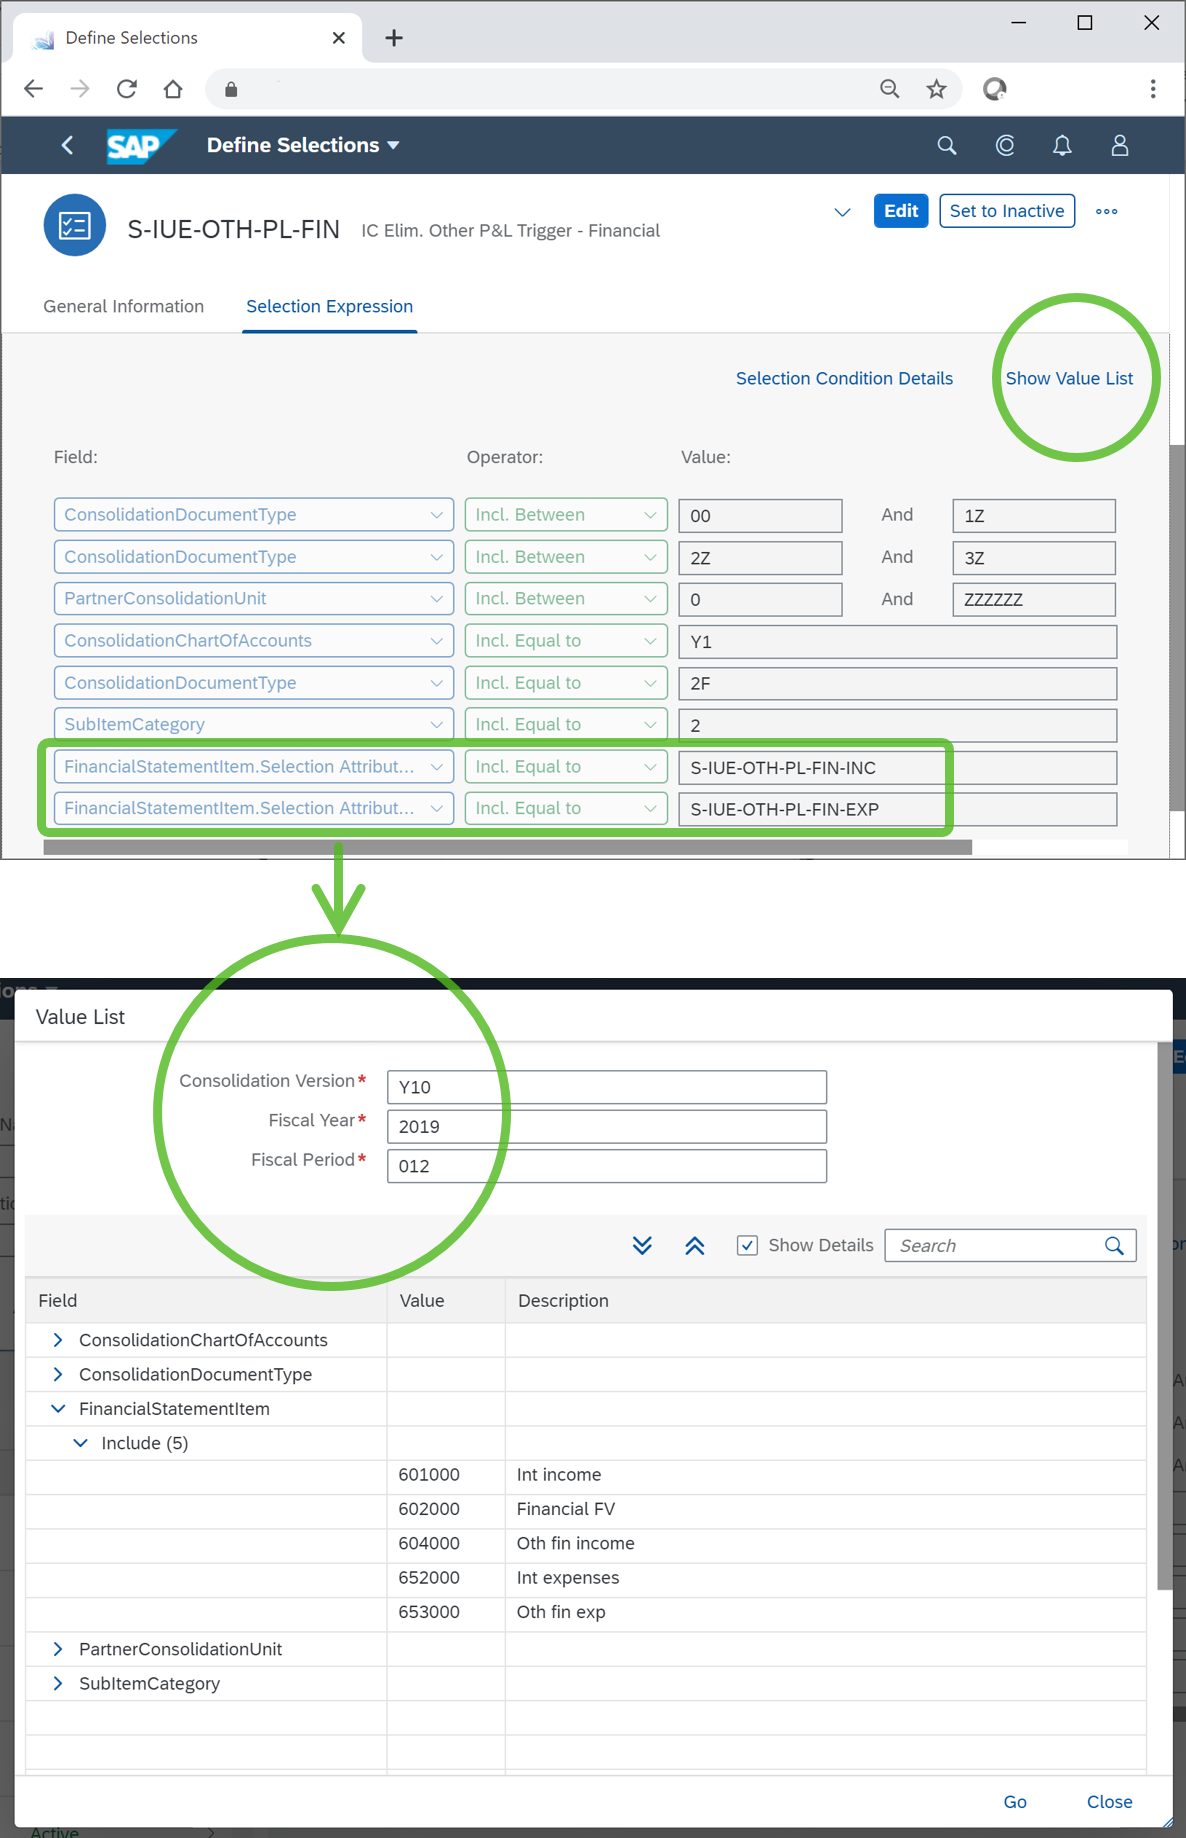
Task: Click the collapse all double-chevron icon
Action: [x=695, y=1245]
